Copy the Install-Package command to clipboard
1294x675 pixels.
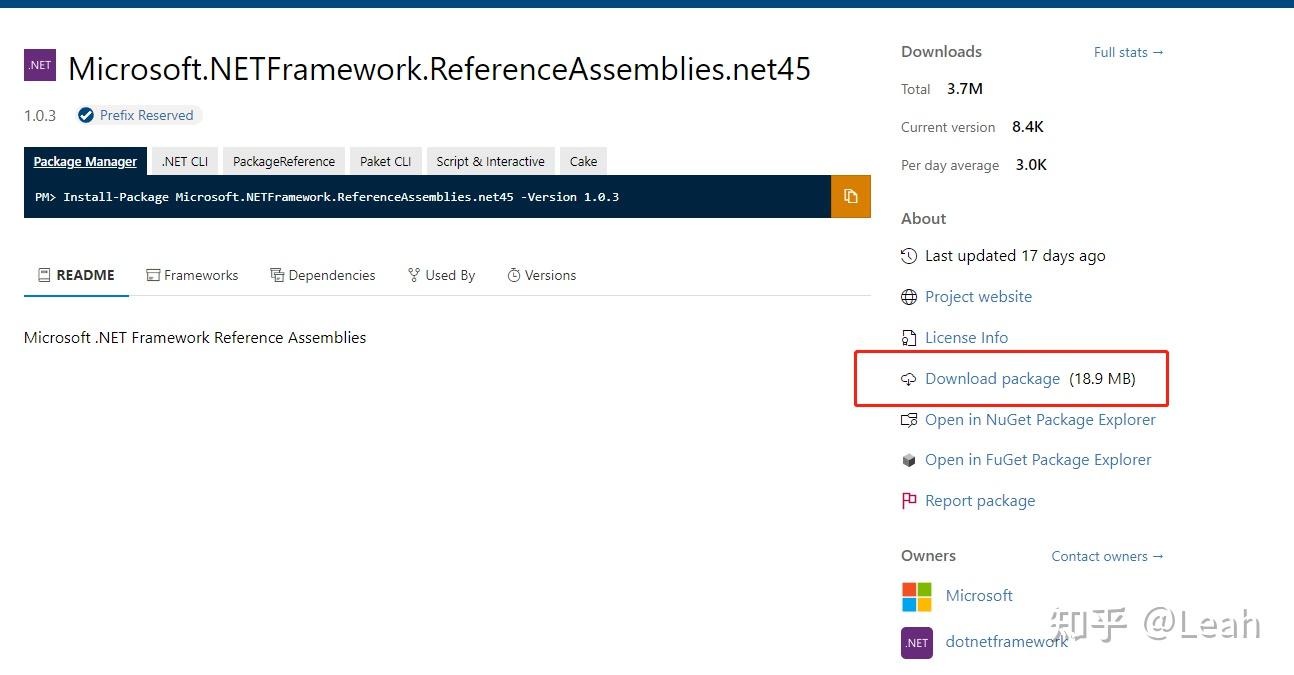[850, 196]
